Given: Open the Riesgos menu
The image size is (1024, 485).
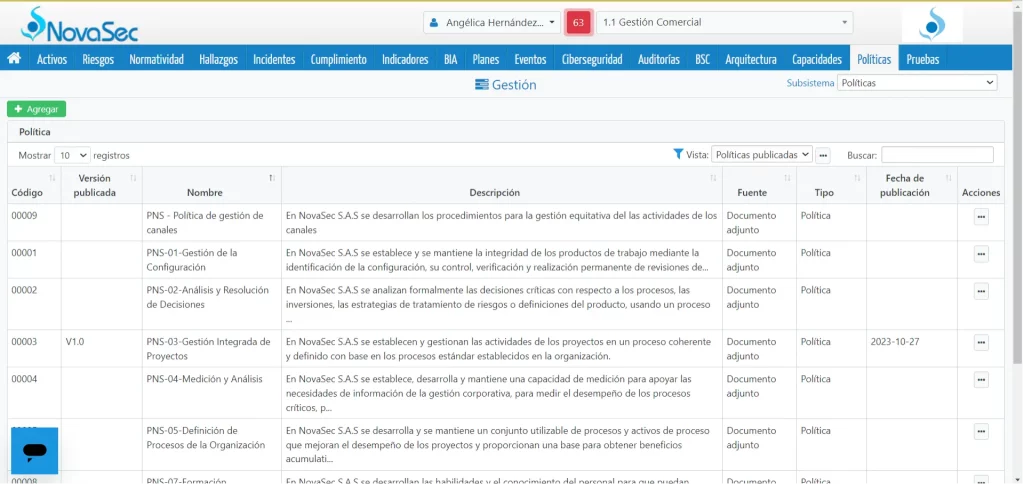Looking at the screenshot, I should point(98,59).
